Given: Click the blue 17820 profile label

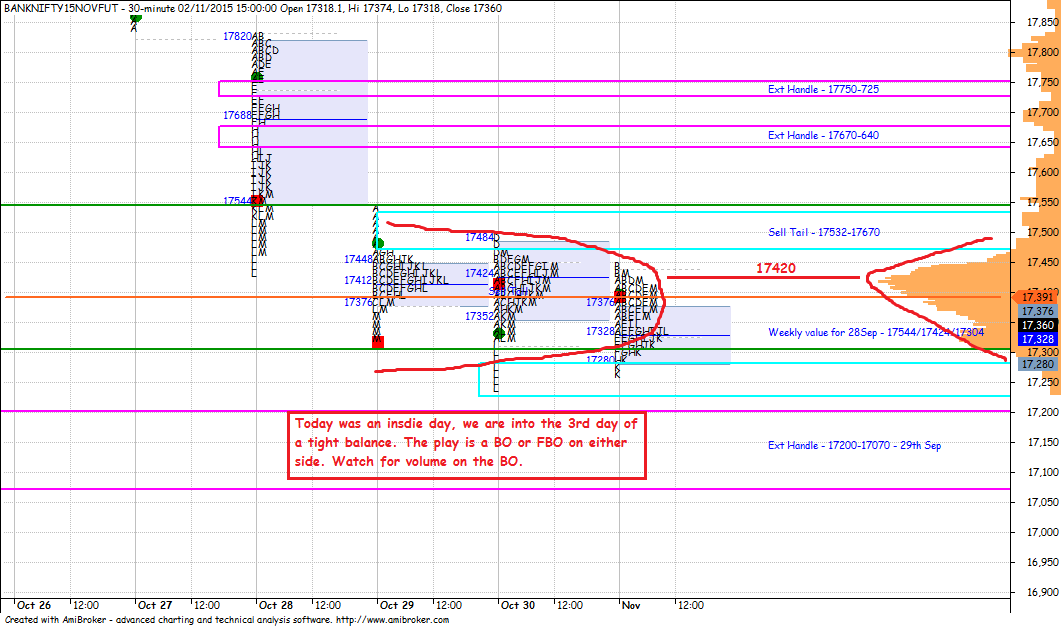Looking at the screenshot, I should (237, 36).
